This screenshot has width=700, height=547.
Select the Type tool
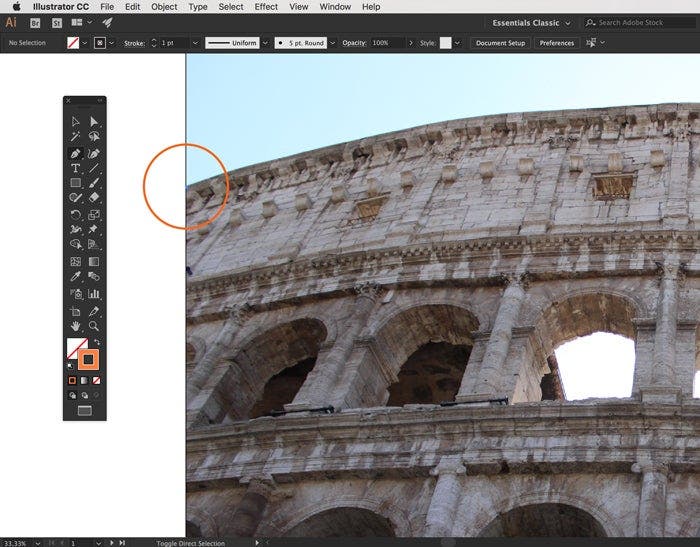[75, 168]
